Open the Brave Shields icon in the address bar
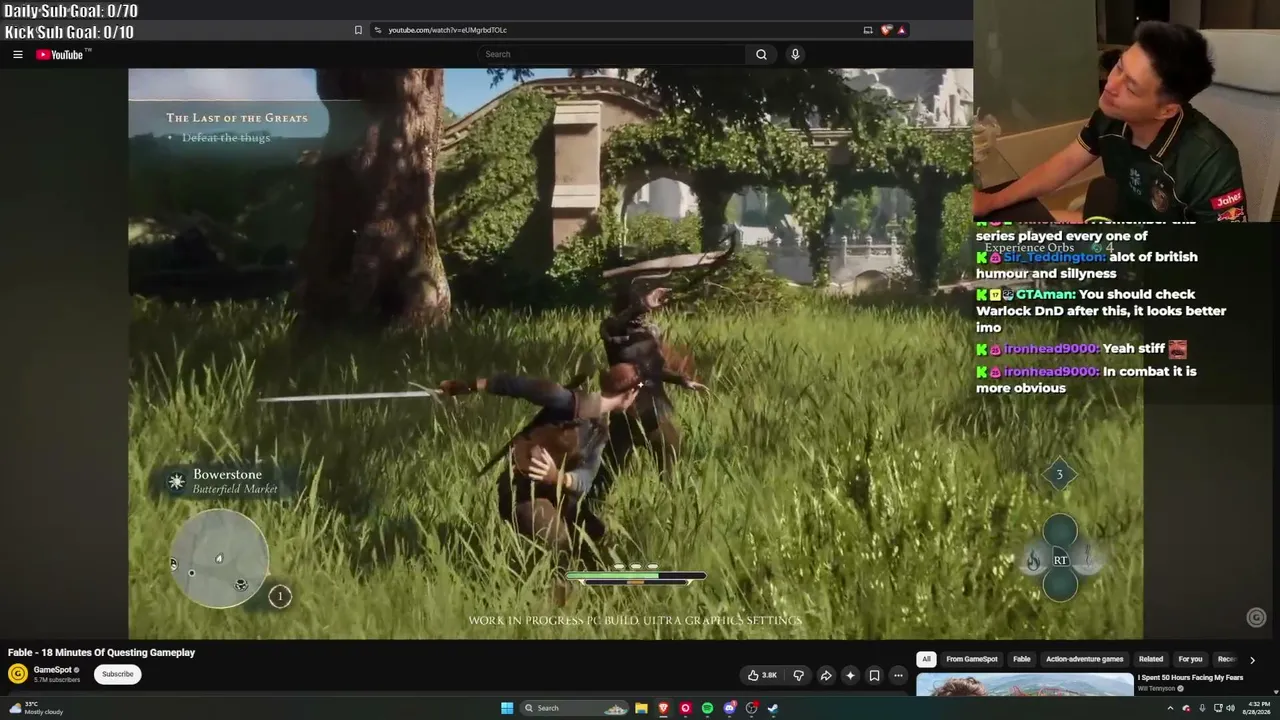The height and width of the screenshot is (720, 1280). pos(886,30)
